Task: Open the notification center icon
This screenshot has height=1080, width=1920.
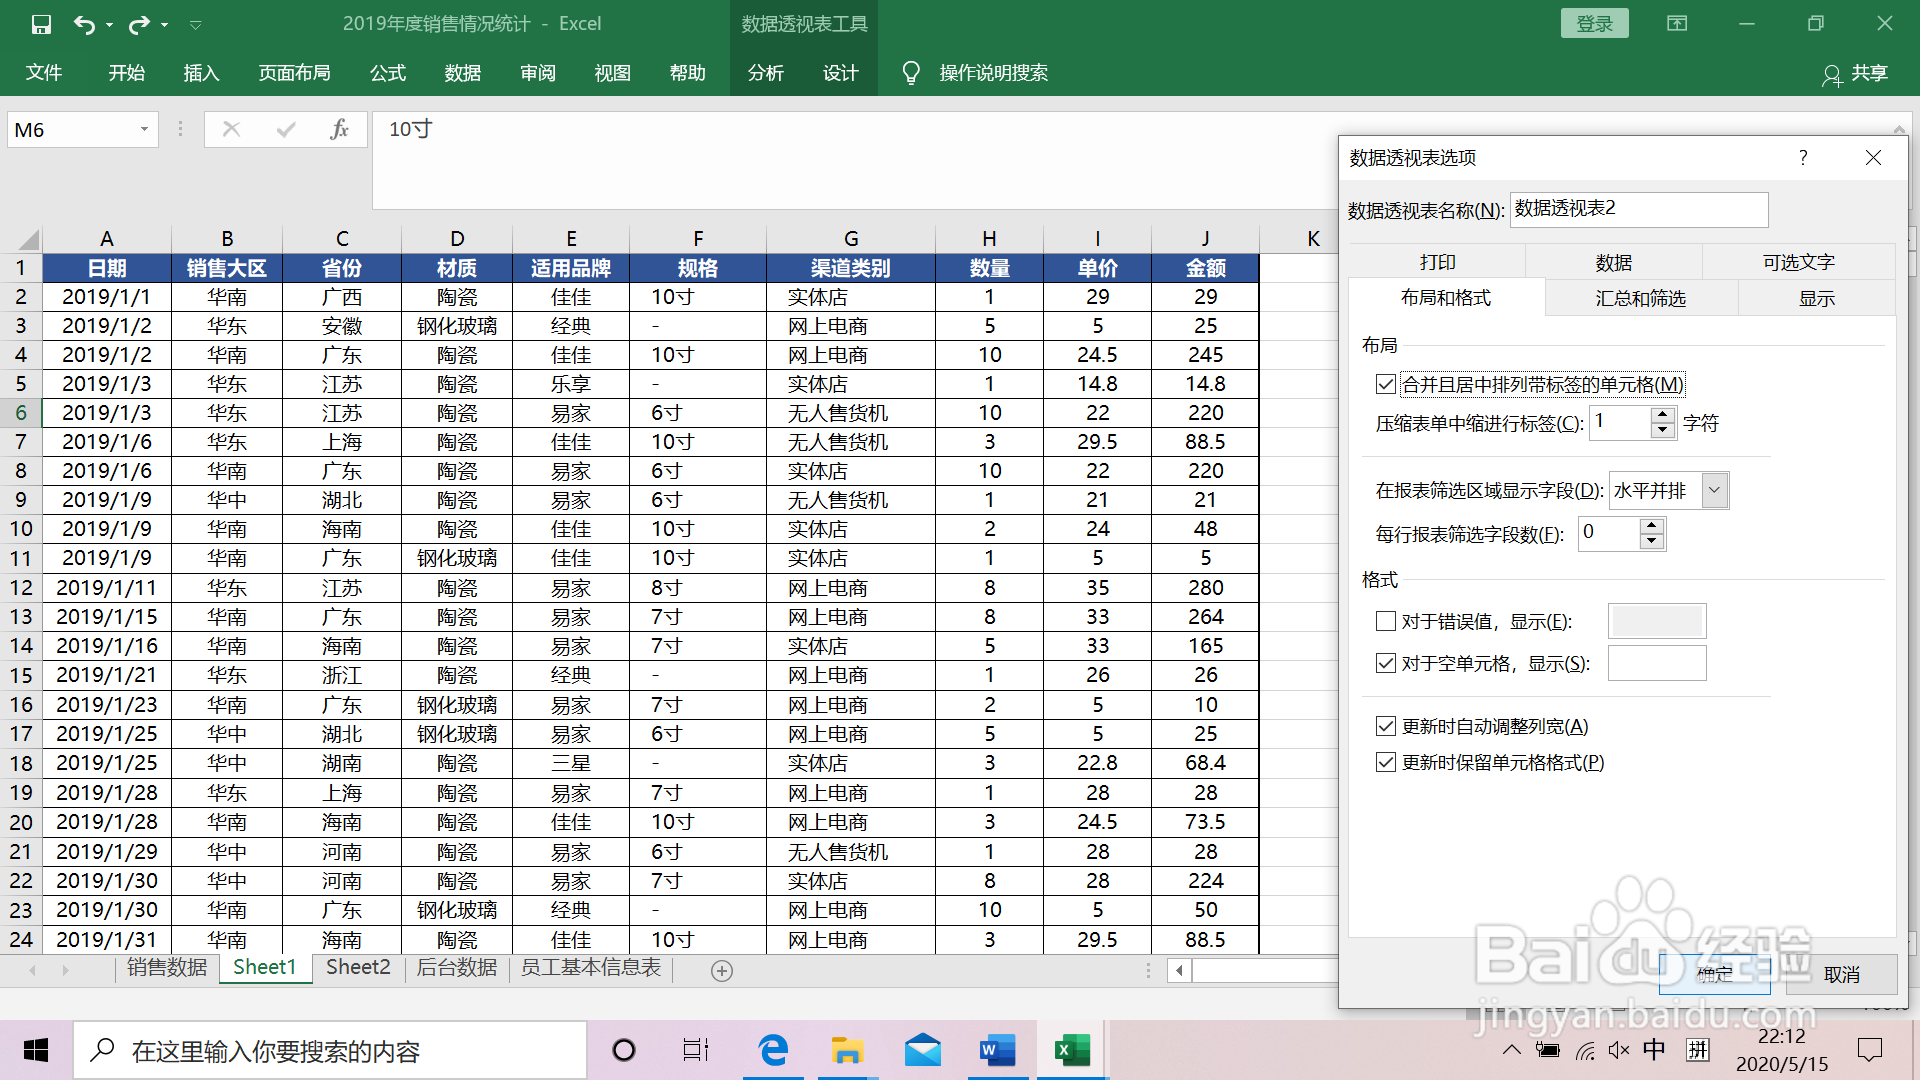Action: click(x=1869, y=1050)
